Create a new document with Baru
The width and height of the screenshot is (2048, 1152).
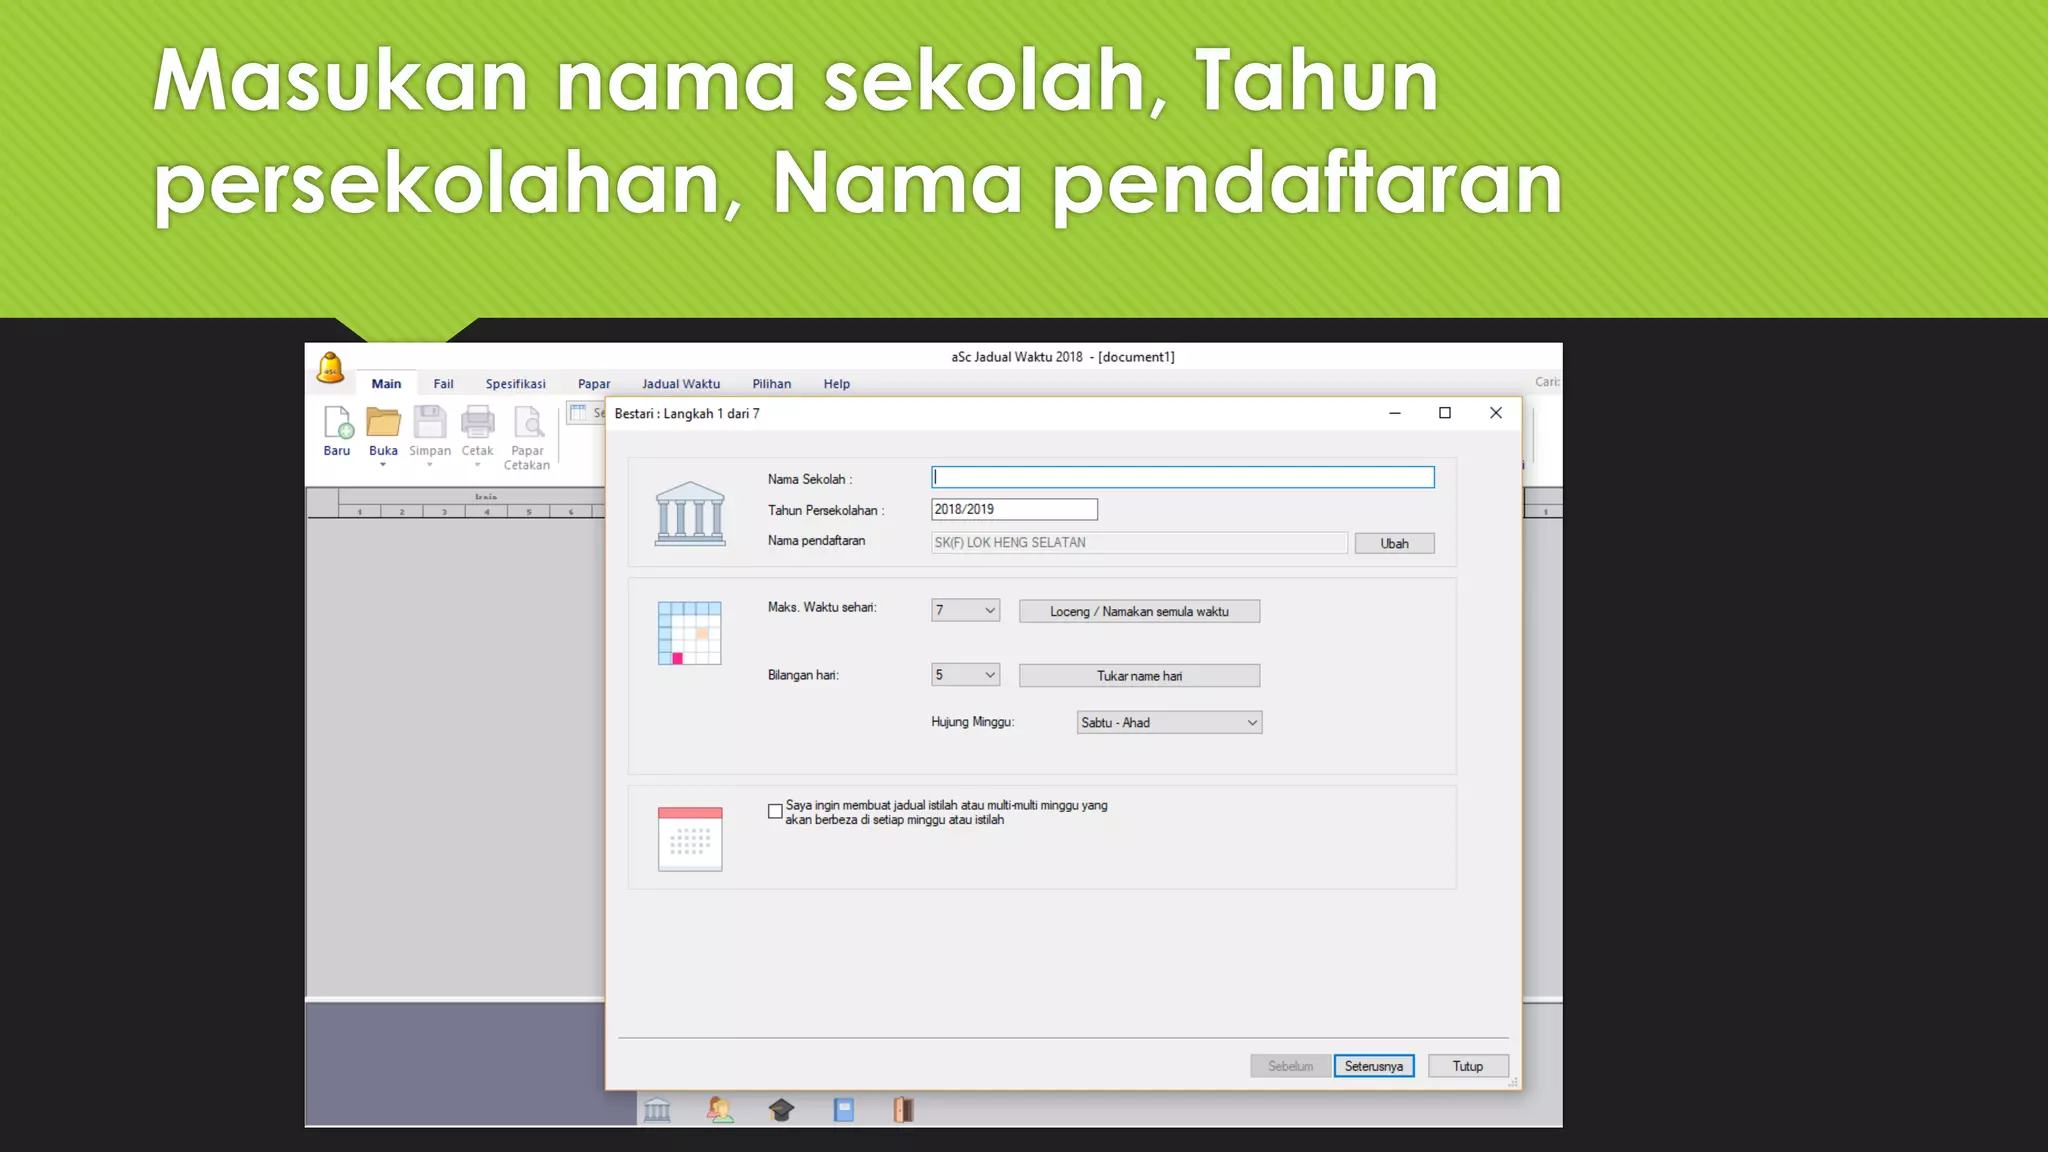(337, 431)
